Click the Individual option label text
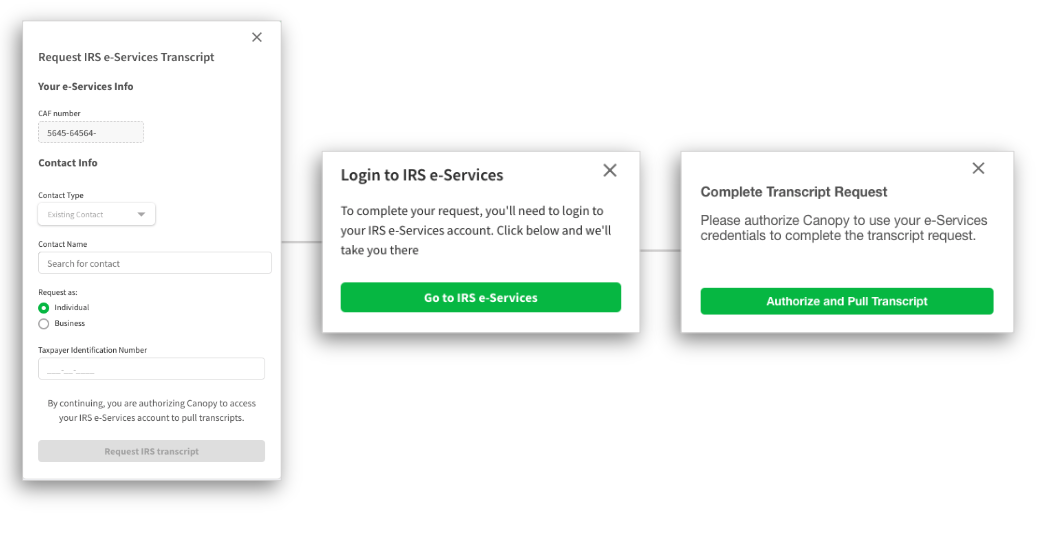Image resolution: width=1046 pixels, height=549 pixels. pos(71,308)
